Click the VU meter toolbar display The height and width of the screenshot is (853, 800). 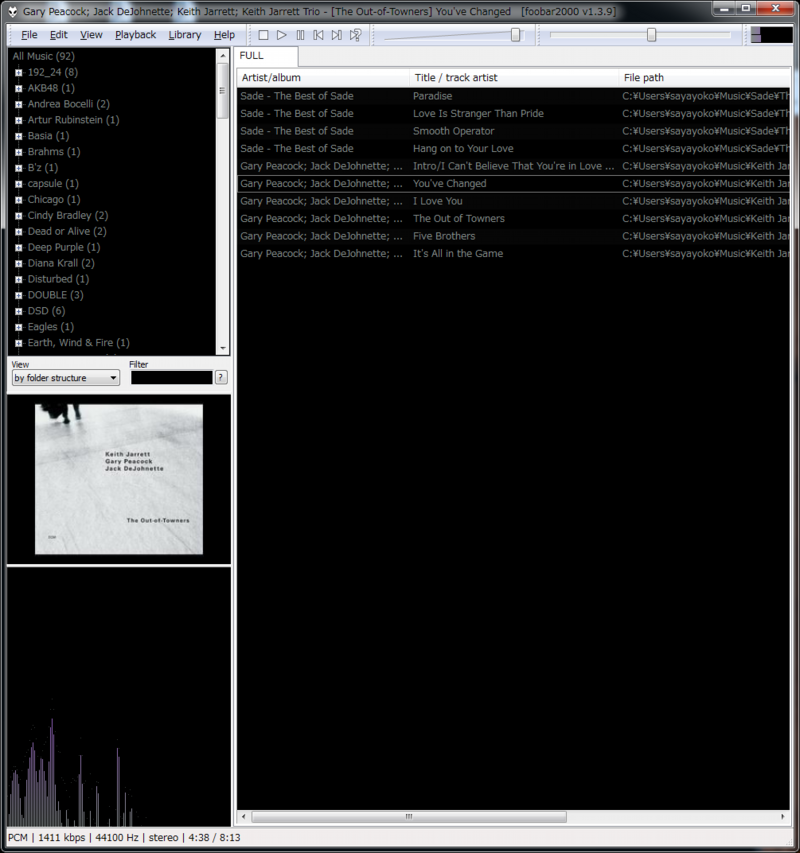click(771, 35)
